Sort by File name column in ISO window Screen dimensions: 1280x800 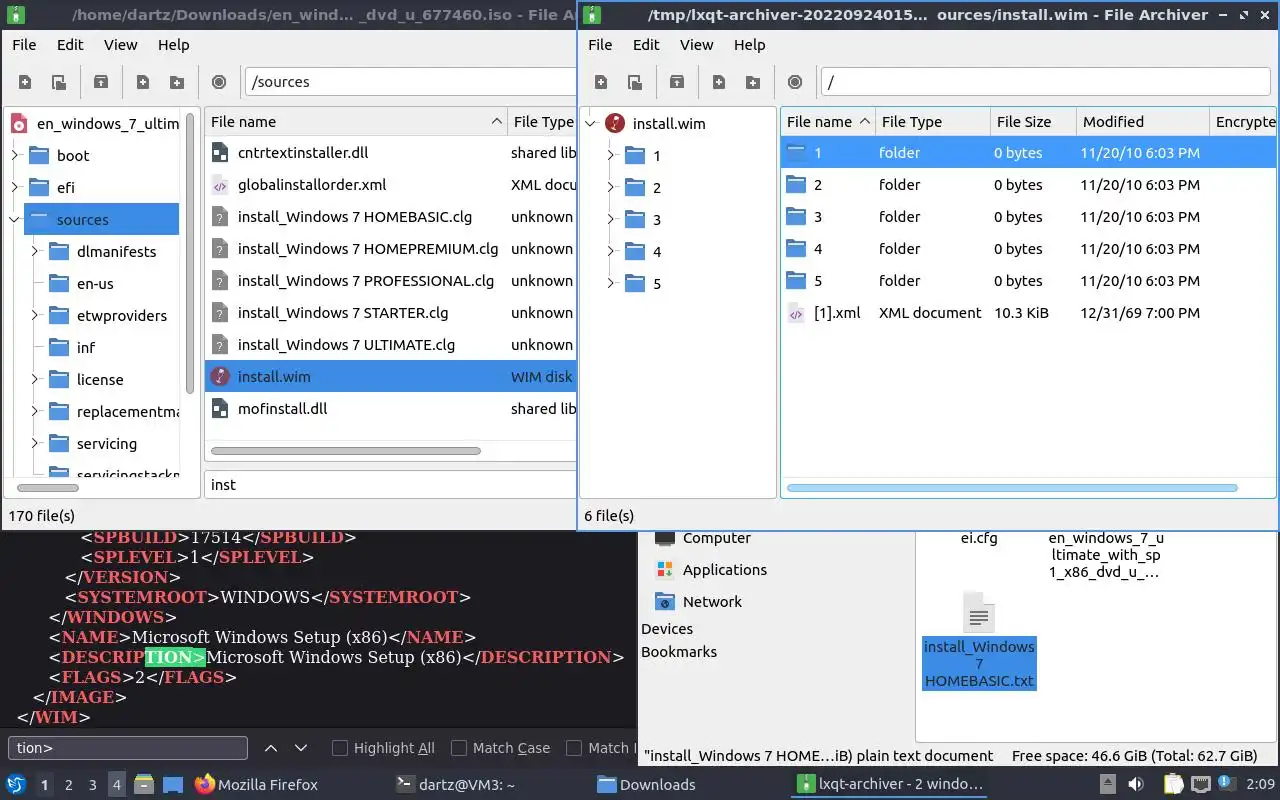(x=356, y=122)
